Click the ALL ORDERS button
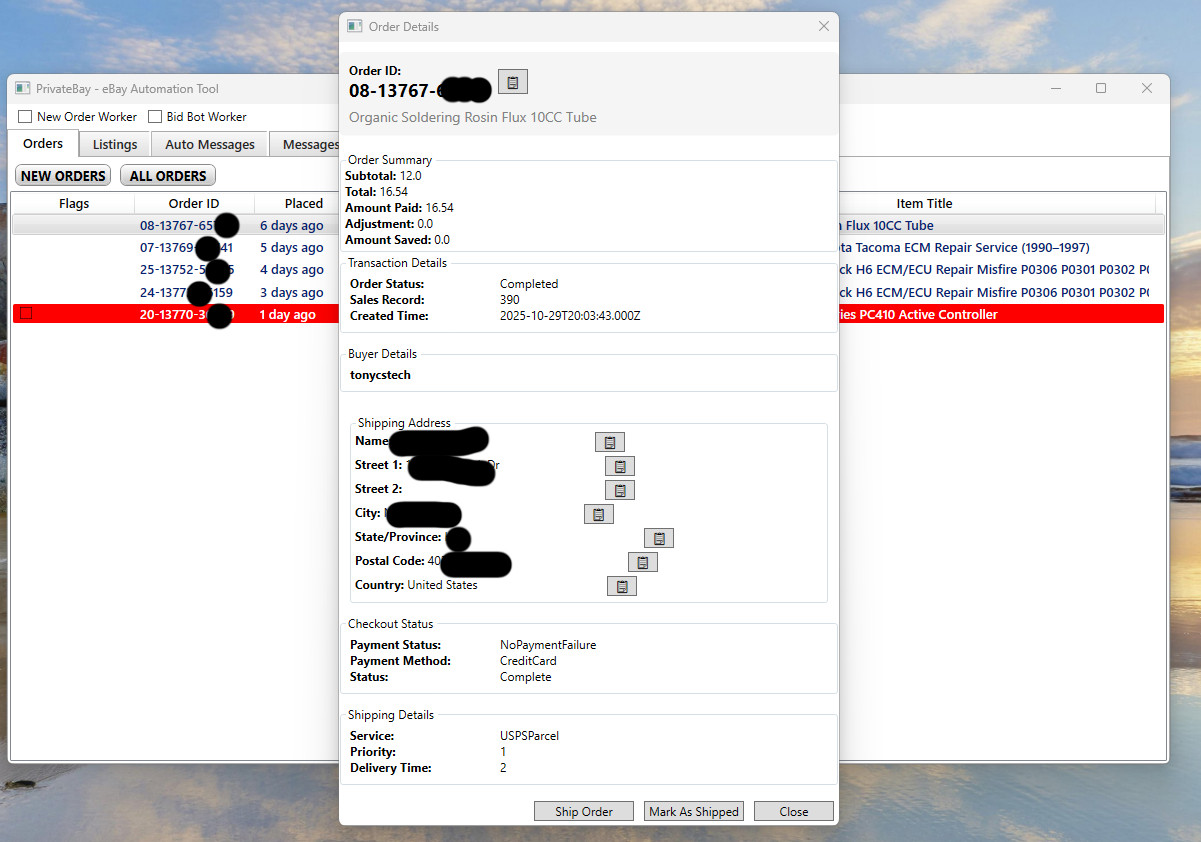The width and height of the screenshot is (1201, 842). pyautogui.click(x=167, y=176)
